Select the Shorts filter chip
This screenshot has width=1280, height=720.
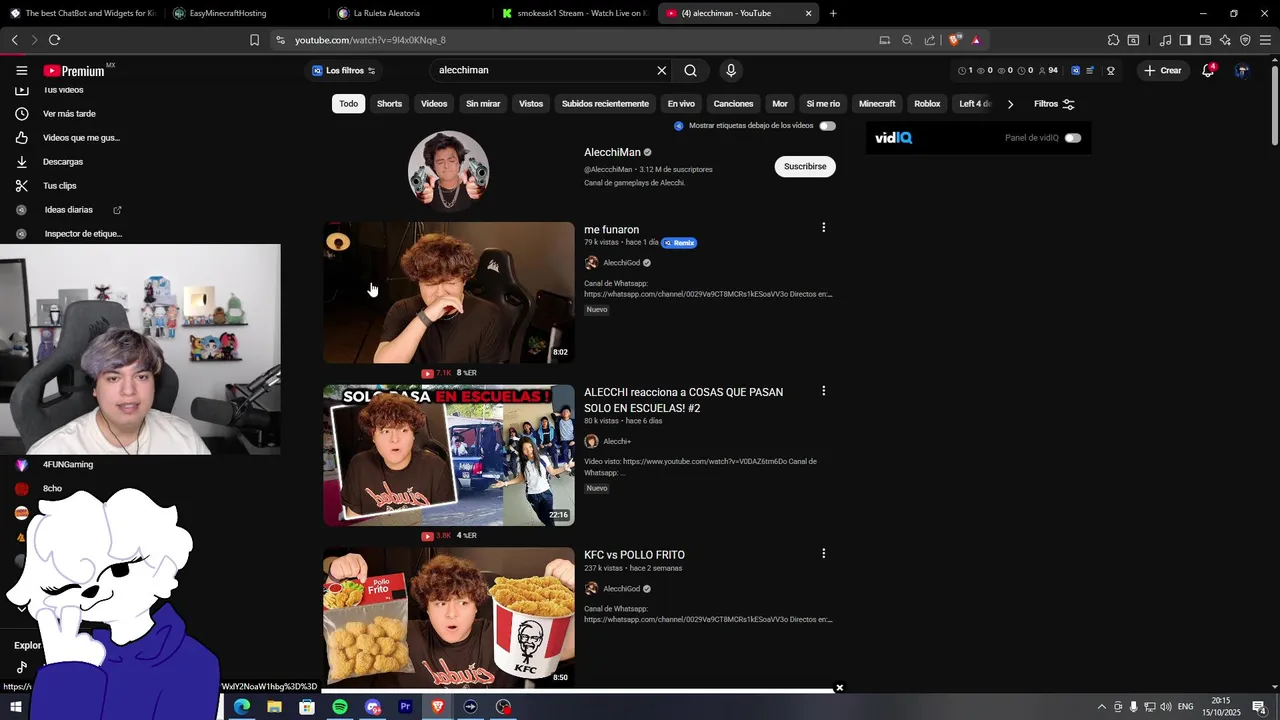[x=389, y=104]
